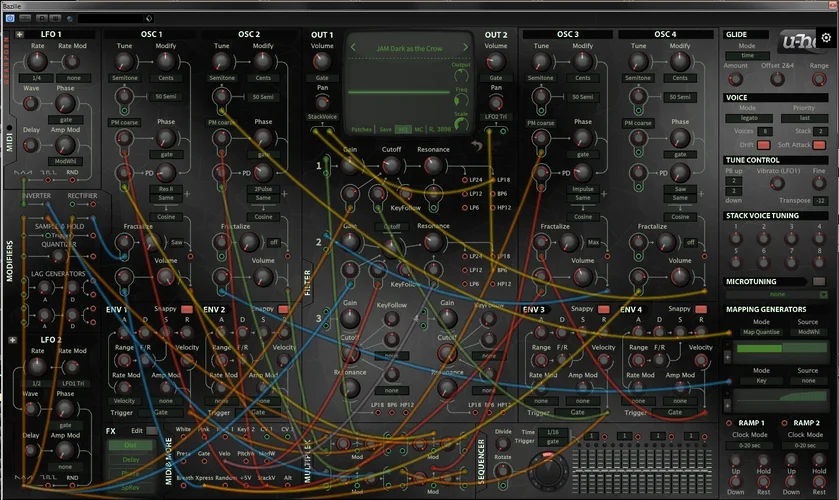Toggle the Drift switch in Voice section
This screenshot has height=500, width=839.
pos(764,146)
